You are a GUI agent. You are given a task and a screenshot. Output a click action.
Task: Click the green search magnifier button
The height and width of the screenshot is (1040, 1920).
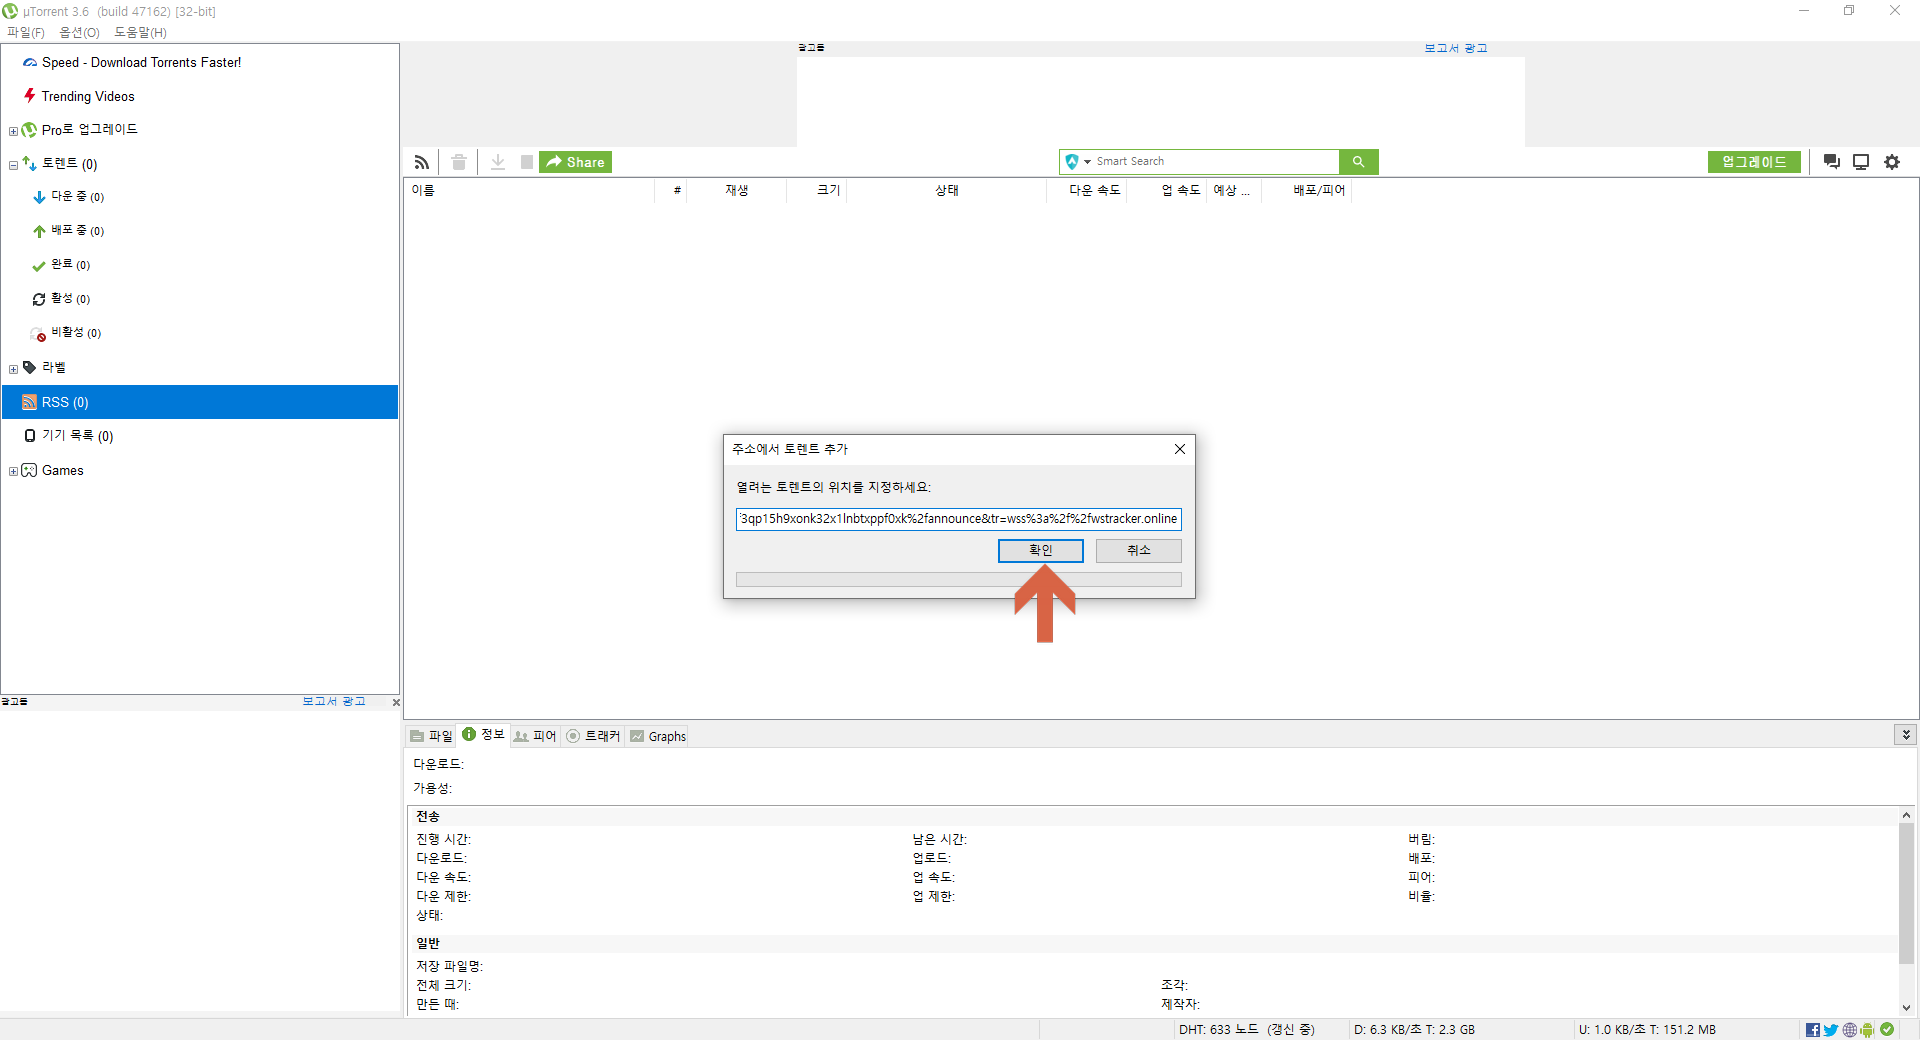1358,161
